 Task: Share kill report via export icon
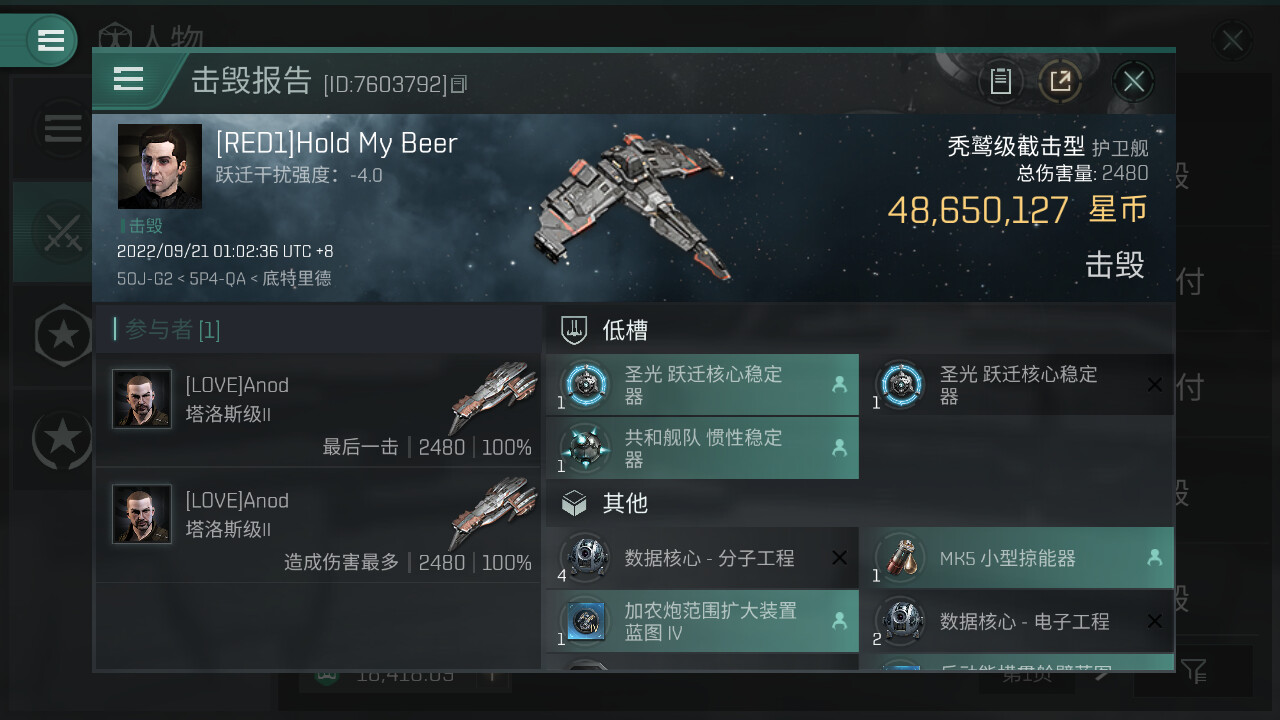coord(1060,81)
